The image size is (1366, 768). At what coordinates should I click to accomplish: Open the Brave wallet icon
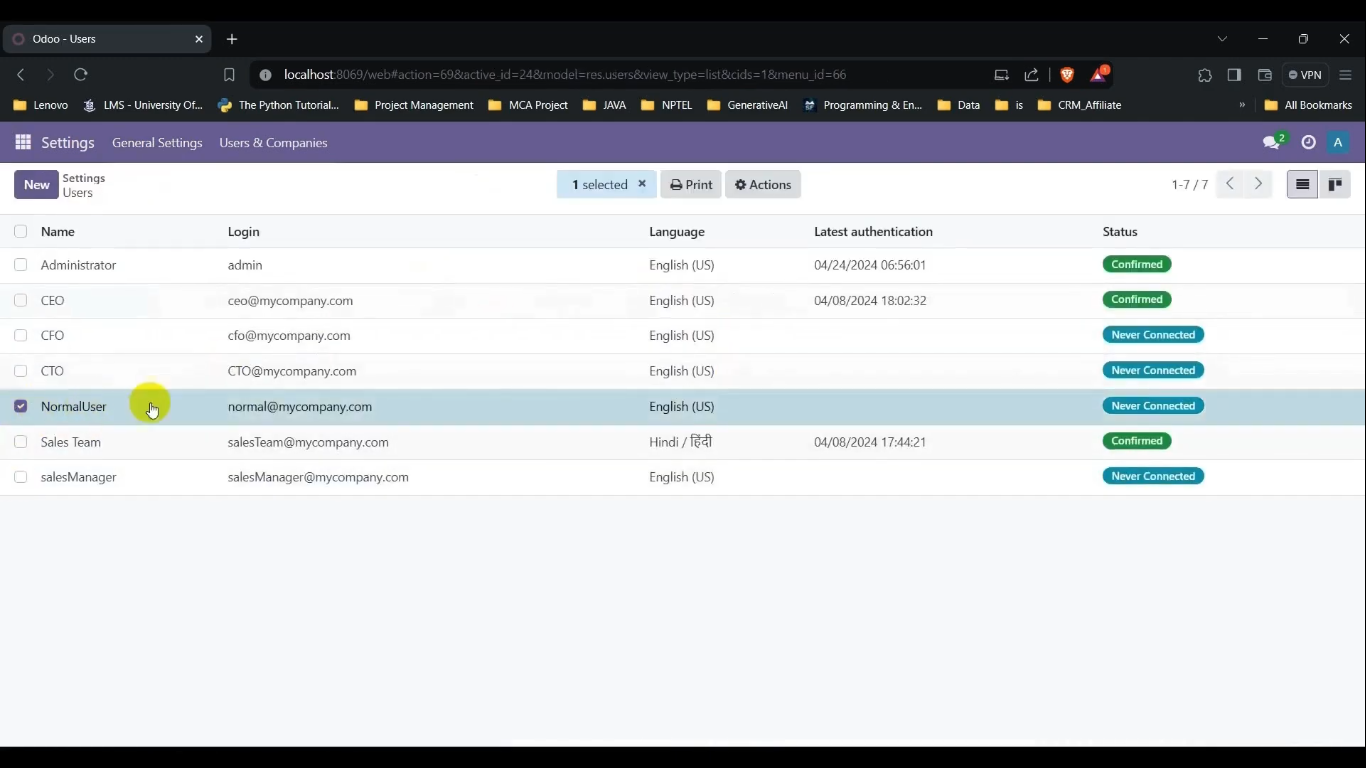1264,75
